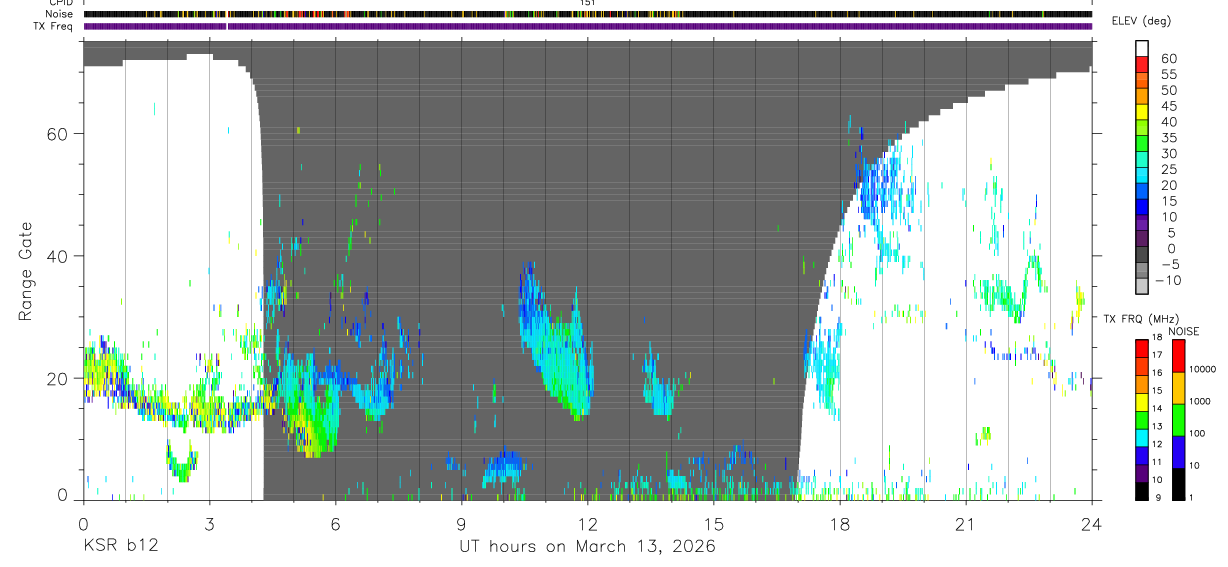Click the '−10' value in the ELEV legend
1228x567 pixels.
[x=1169, y=280]
